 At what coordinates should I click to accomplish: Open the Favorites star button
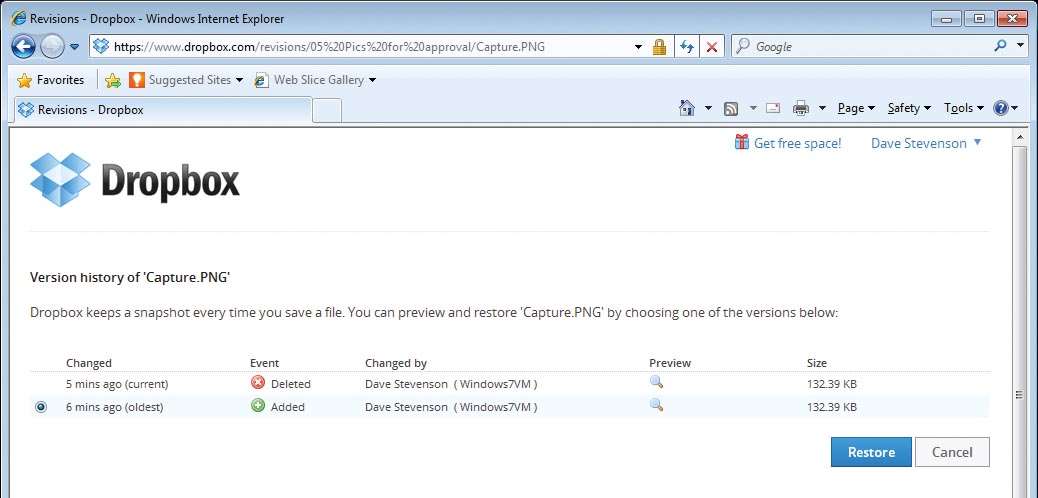pos(51,80)
